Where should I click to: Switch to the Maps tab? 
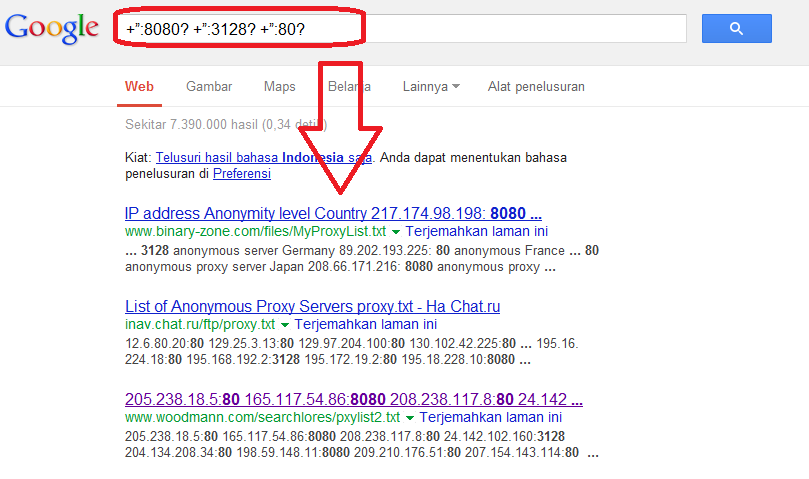[280, 87]
